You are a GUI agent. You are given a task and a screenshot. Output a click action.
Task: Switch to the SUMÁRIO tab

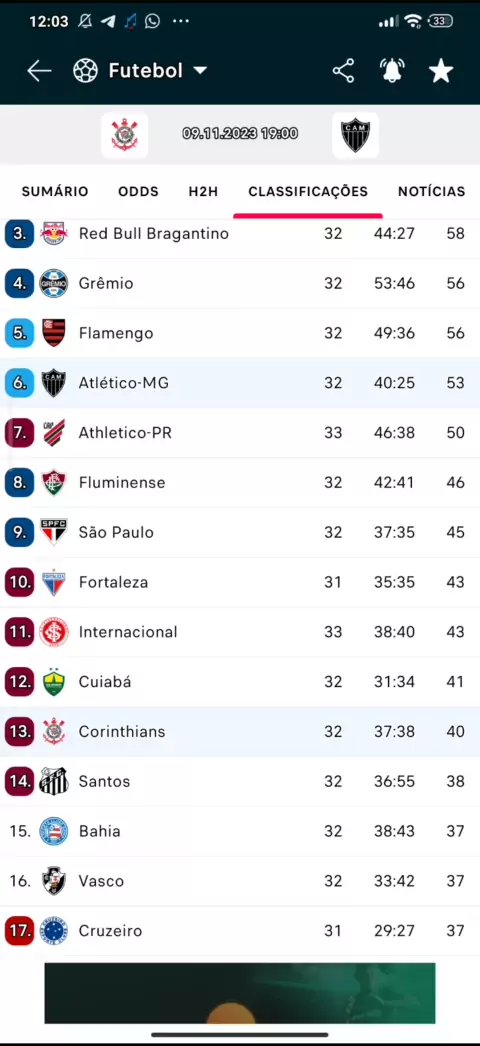pos(55,191)
